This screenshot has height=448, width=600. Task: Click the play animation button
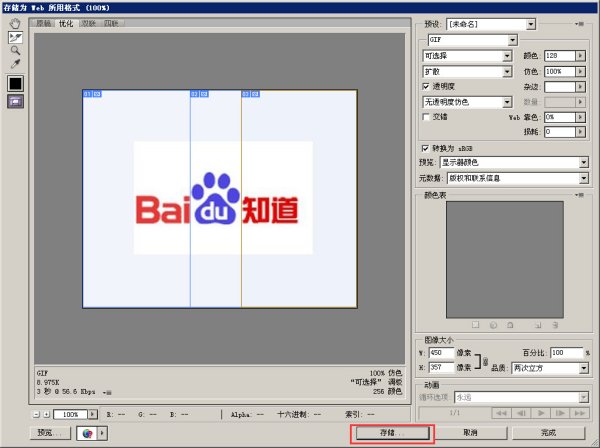pyautogui.click(x=541, y=413)
